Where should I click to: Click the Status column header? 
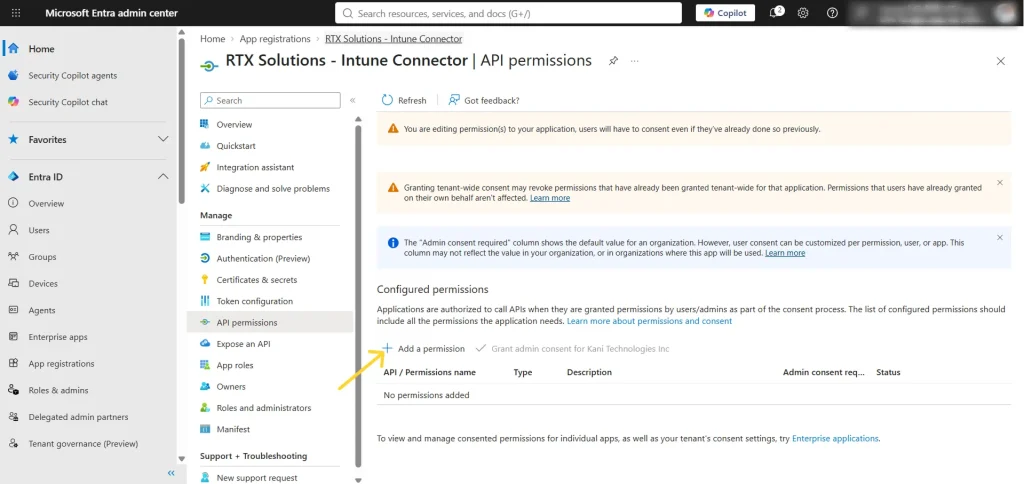pos(888,372)
